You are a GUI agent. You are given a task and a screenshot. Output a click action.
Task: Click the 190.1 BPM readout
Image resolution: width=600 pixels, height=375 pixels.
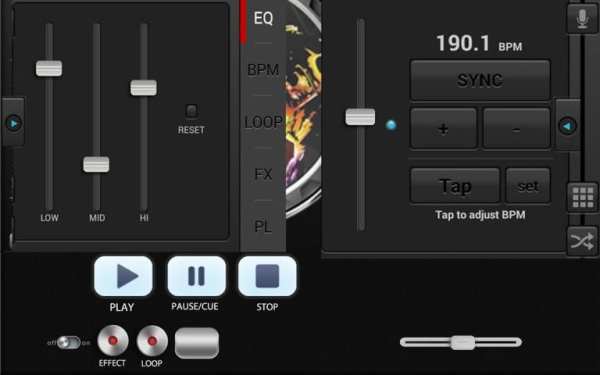(479, 43)
